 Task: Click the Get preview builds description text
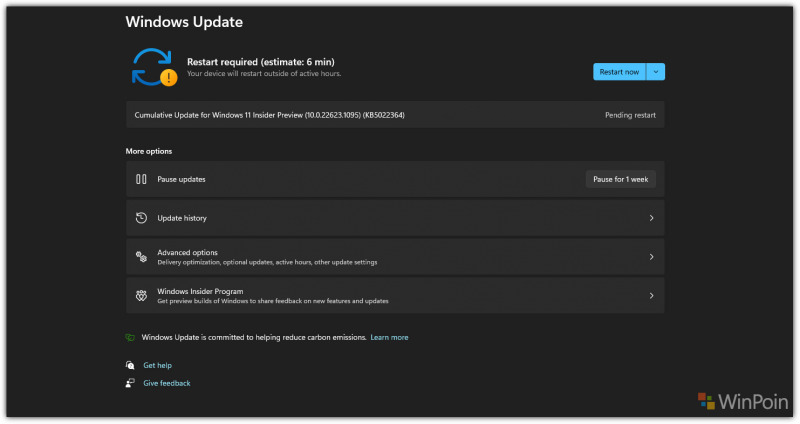273,301
